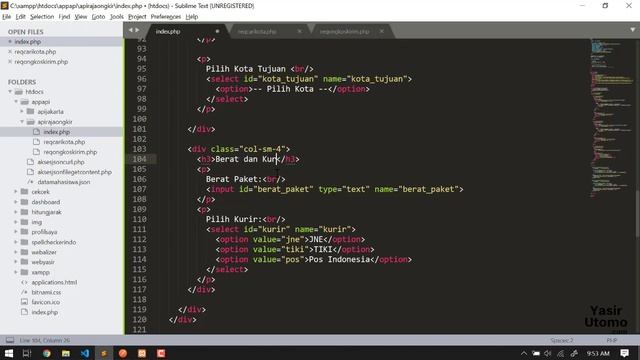Open the View menu
Screen dimensions: 640x360
point(81,17)
